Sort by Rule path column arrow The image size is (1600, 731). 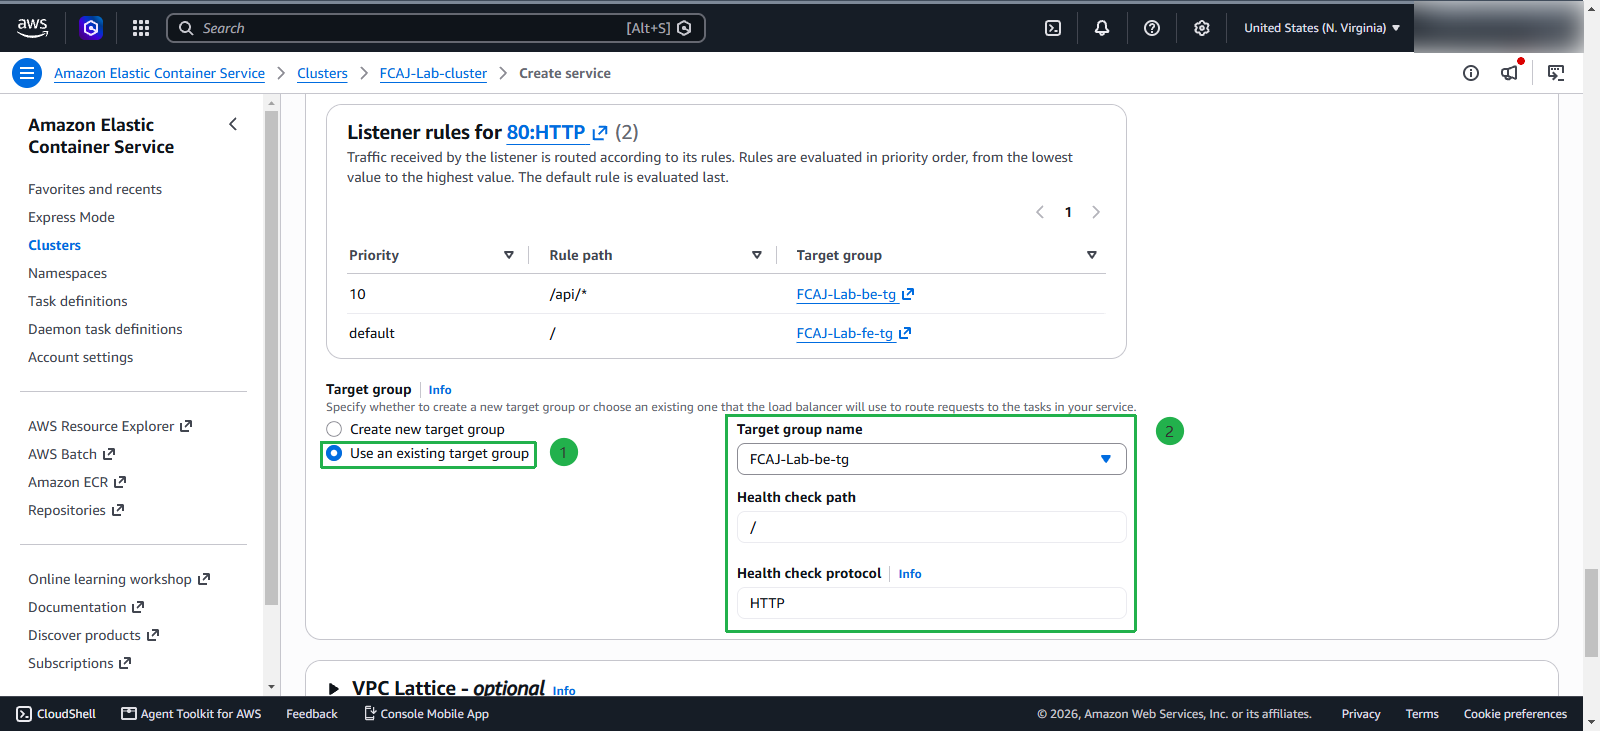pyautogui.click(x=757, y=255)
